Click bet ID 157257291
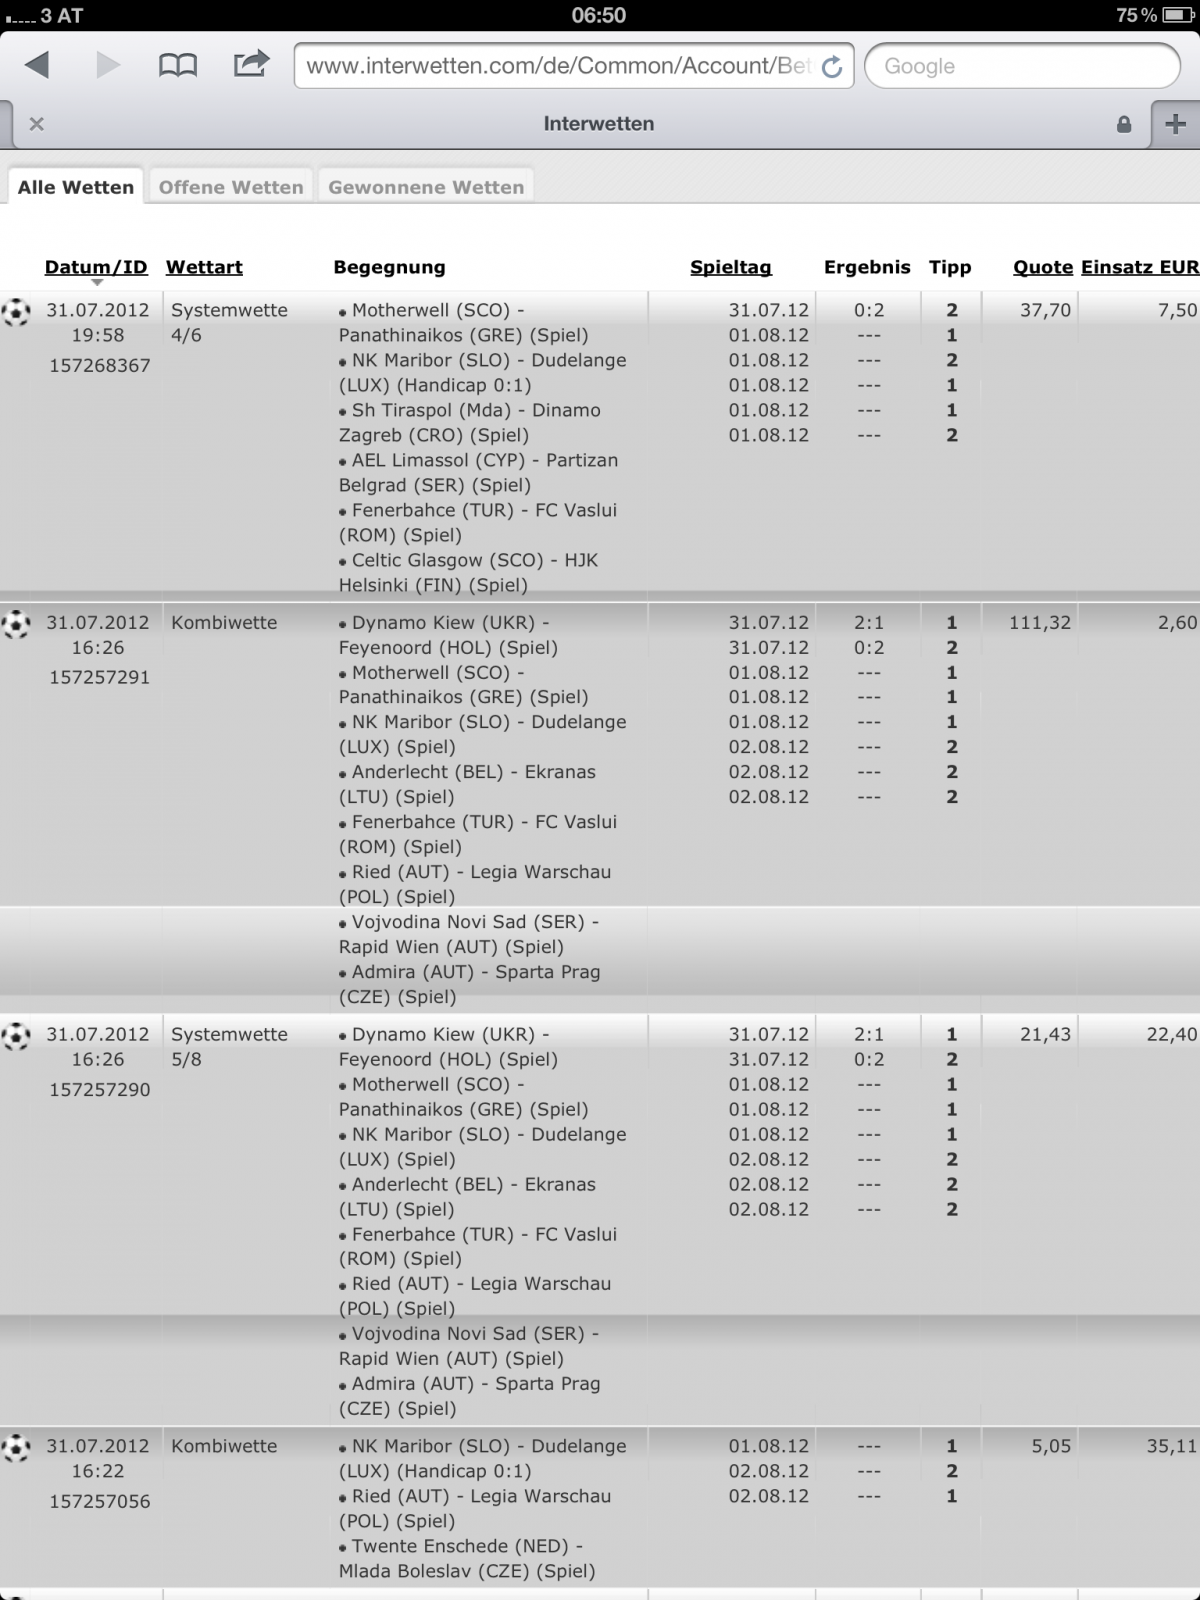Screen dimensions: 1200x1600 coord(100,678)
